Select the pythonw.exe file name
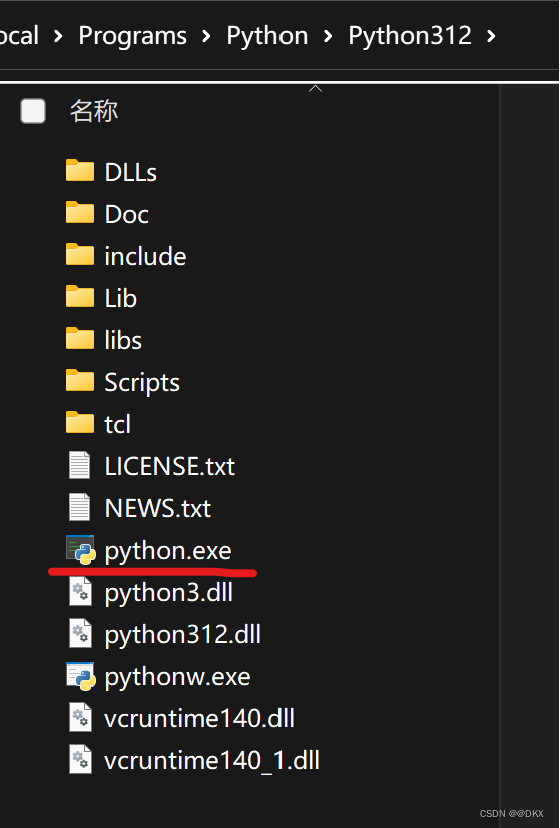 [178, 677]
